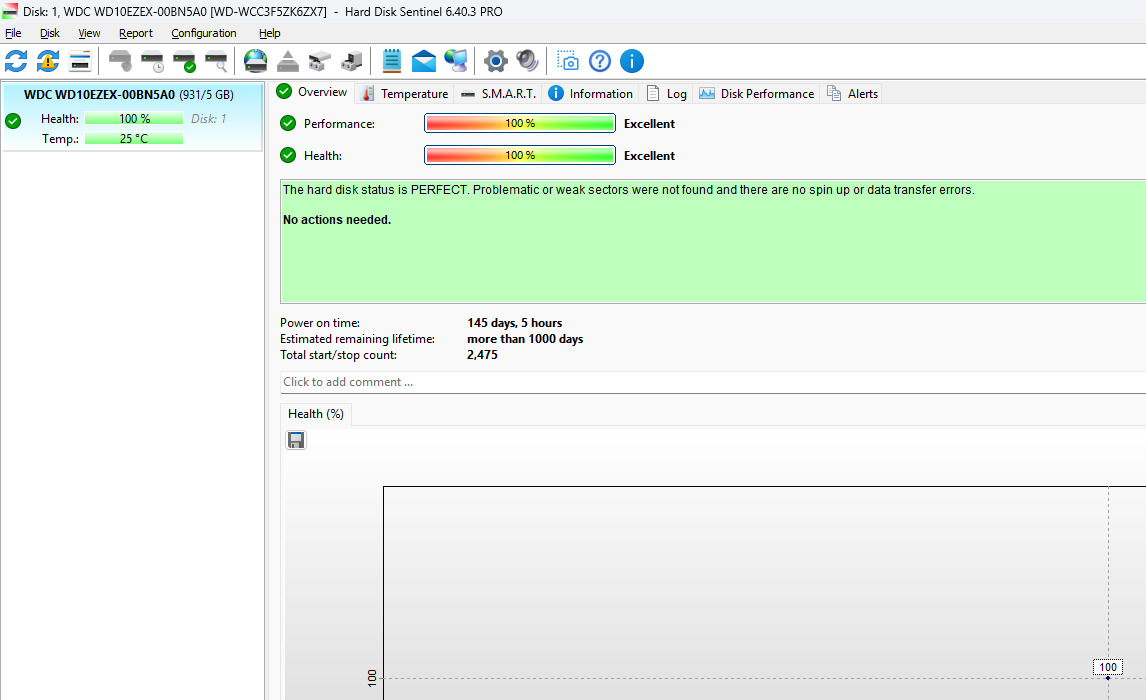Click the blue notepad report icon
This screenshot has width=1146, height=700.
392,61
